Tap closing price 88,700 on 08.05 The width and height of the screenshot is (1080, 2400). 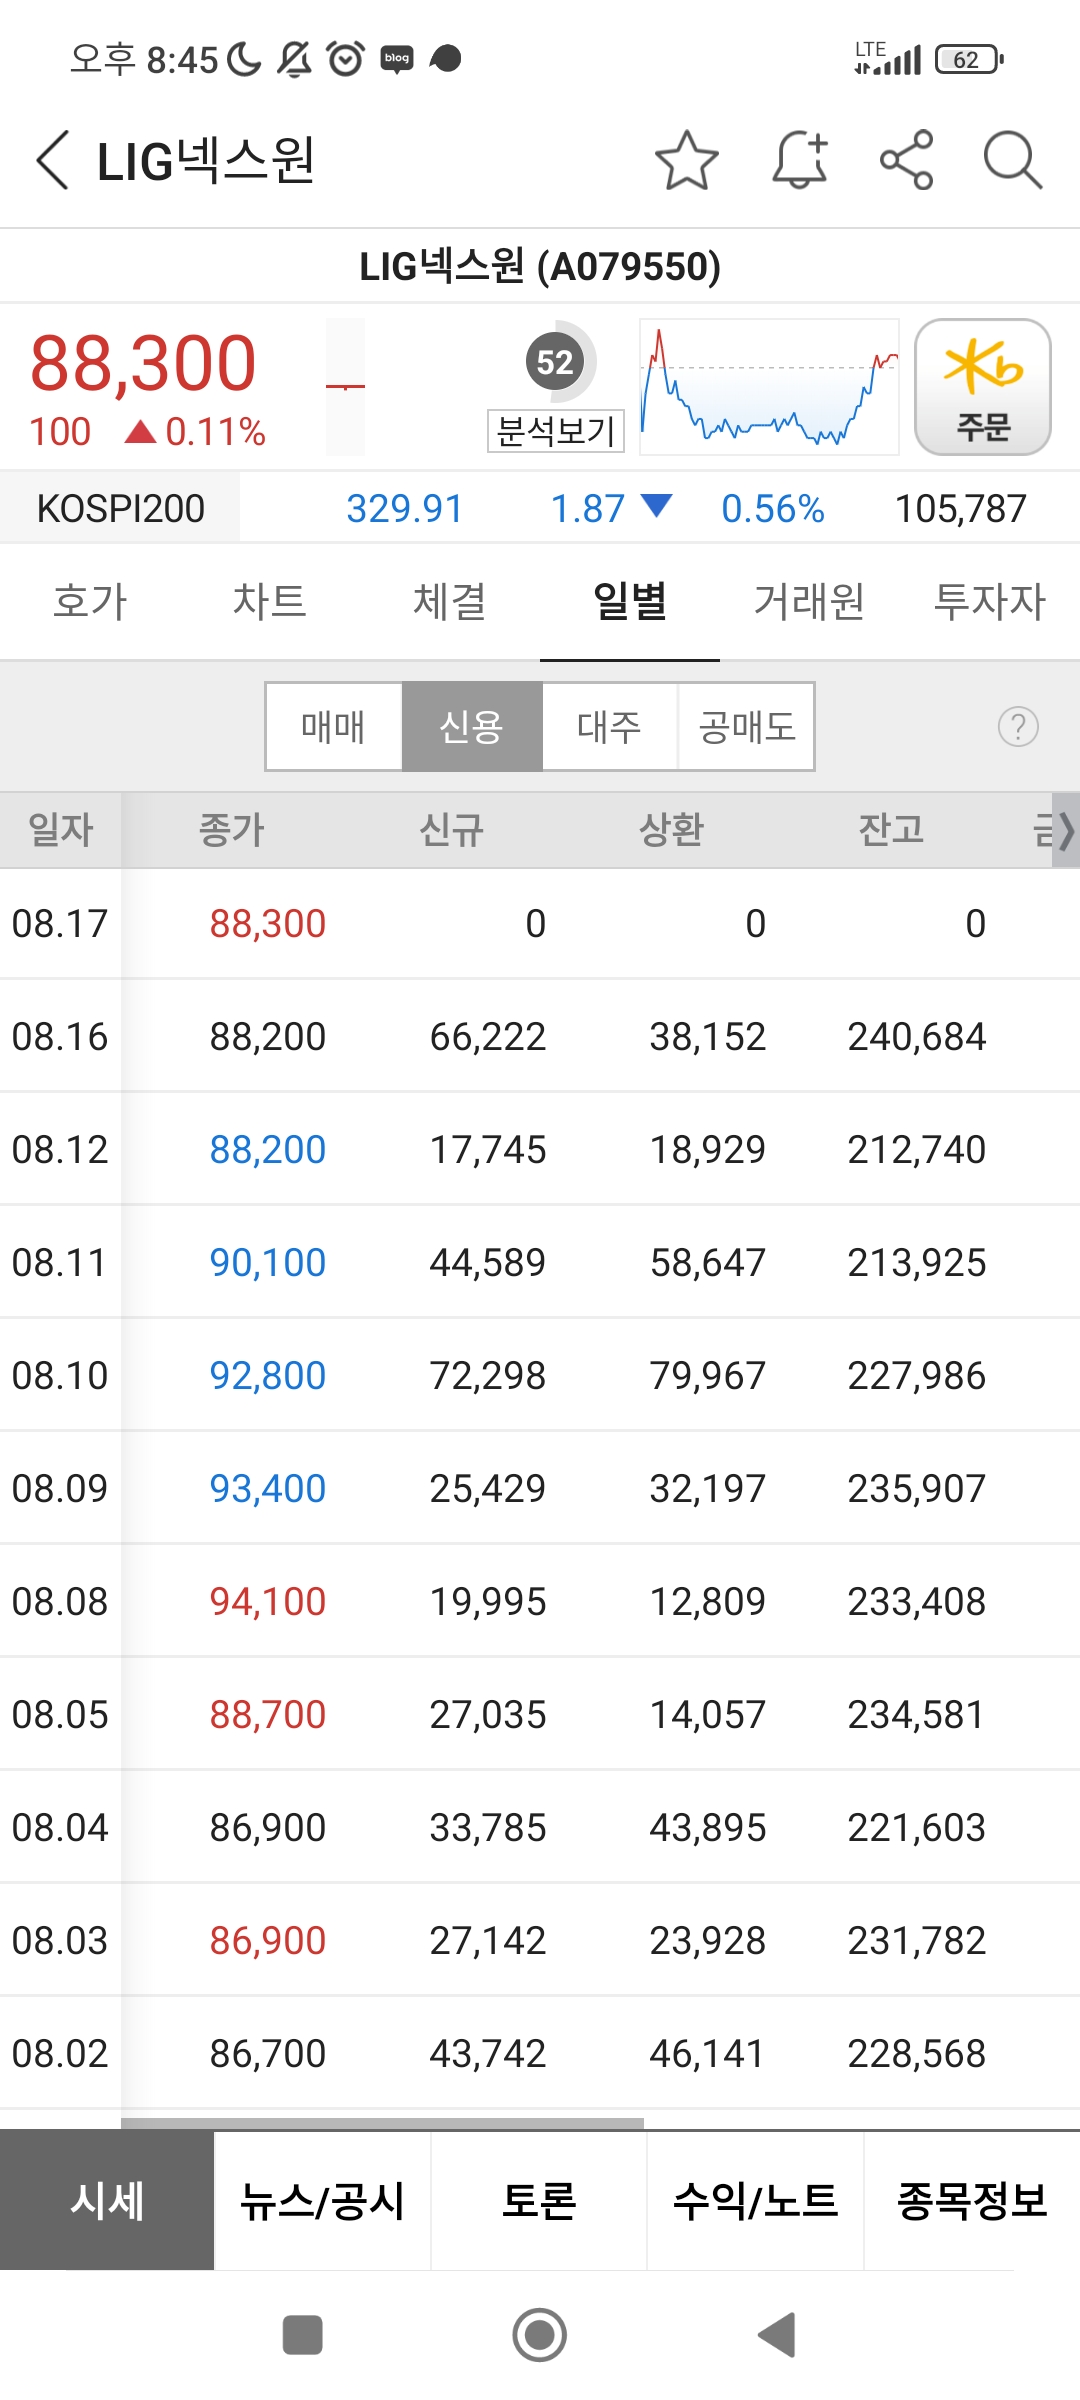(268, 1715)
